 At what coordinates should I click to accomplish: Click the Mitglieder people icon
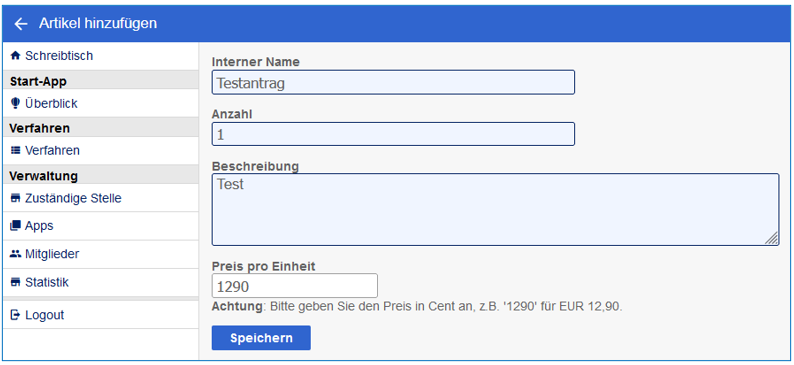(x=15, y=254)
